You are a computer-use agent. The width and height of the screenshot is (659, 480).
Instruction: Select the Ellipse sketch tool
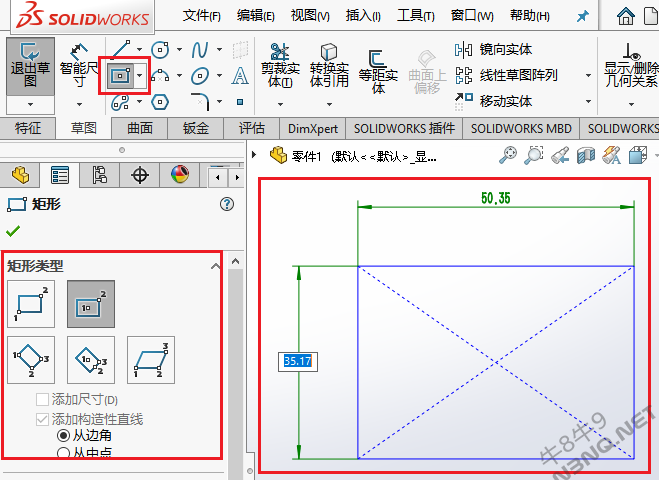click(x=200, y=76)
